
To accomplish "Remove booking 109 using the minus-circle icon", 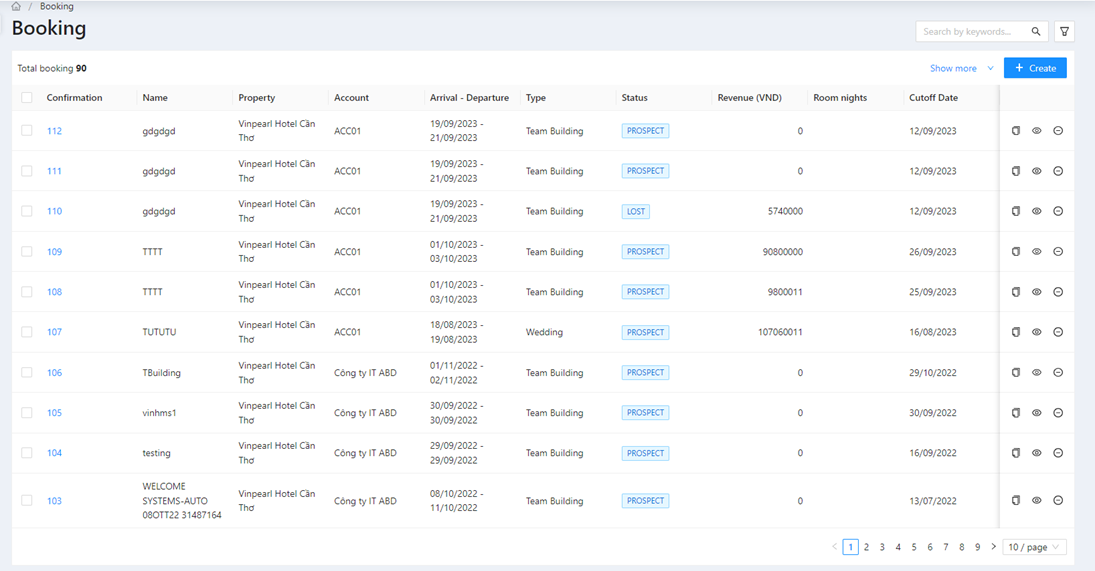I will [x=1058, y=252].
